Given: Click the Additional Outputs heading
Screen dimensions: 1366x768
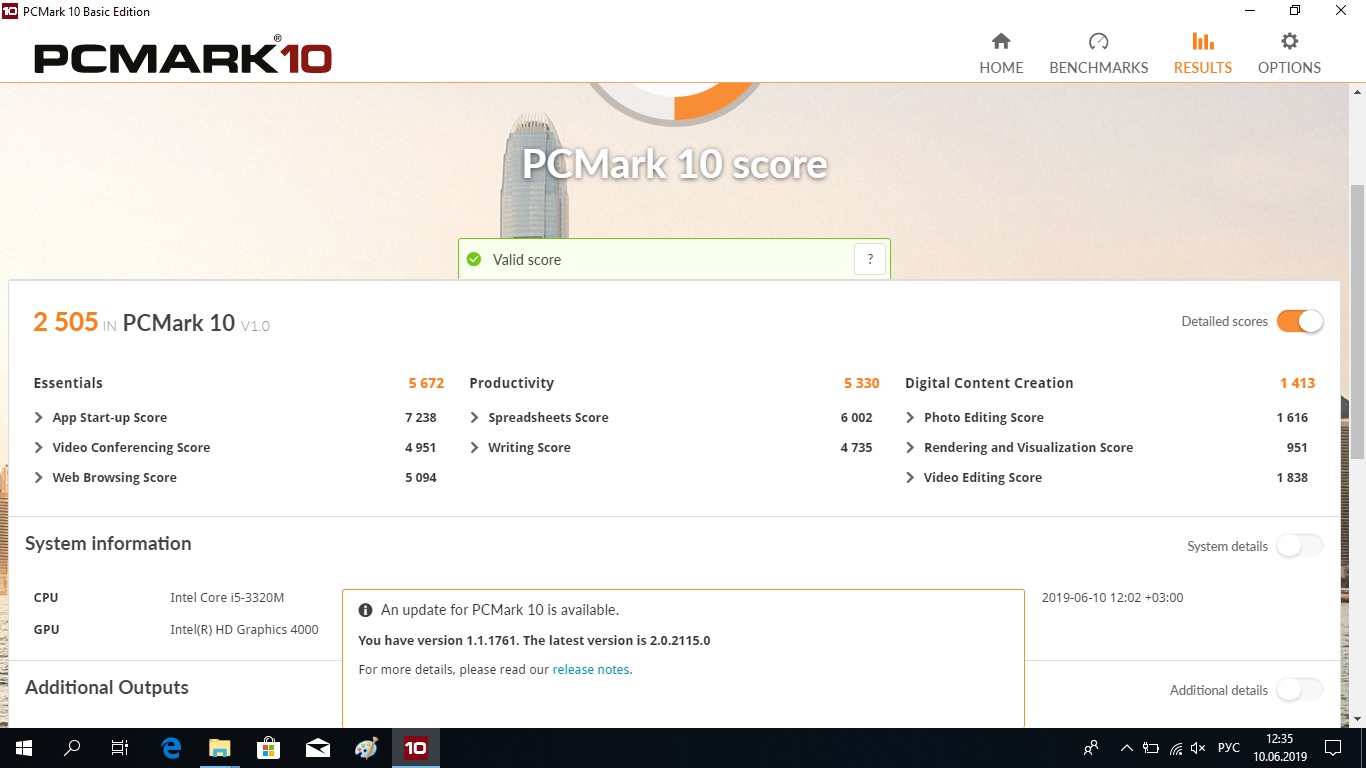Looking at the screenshot, I should (107, 688).
